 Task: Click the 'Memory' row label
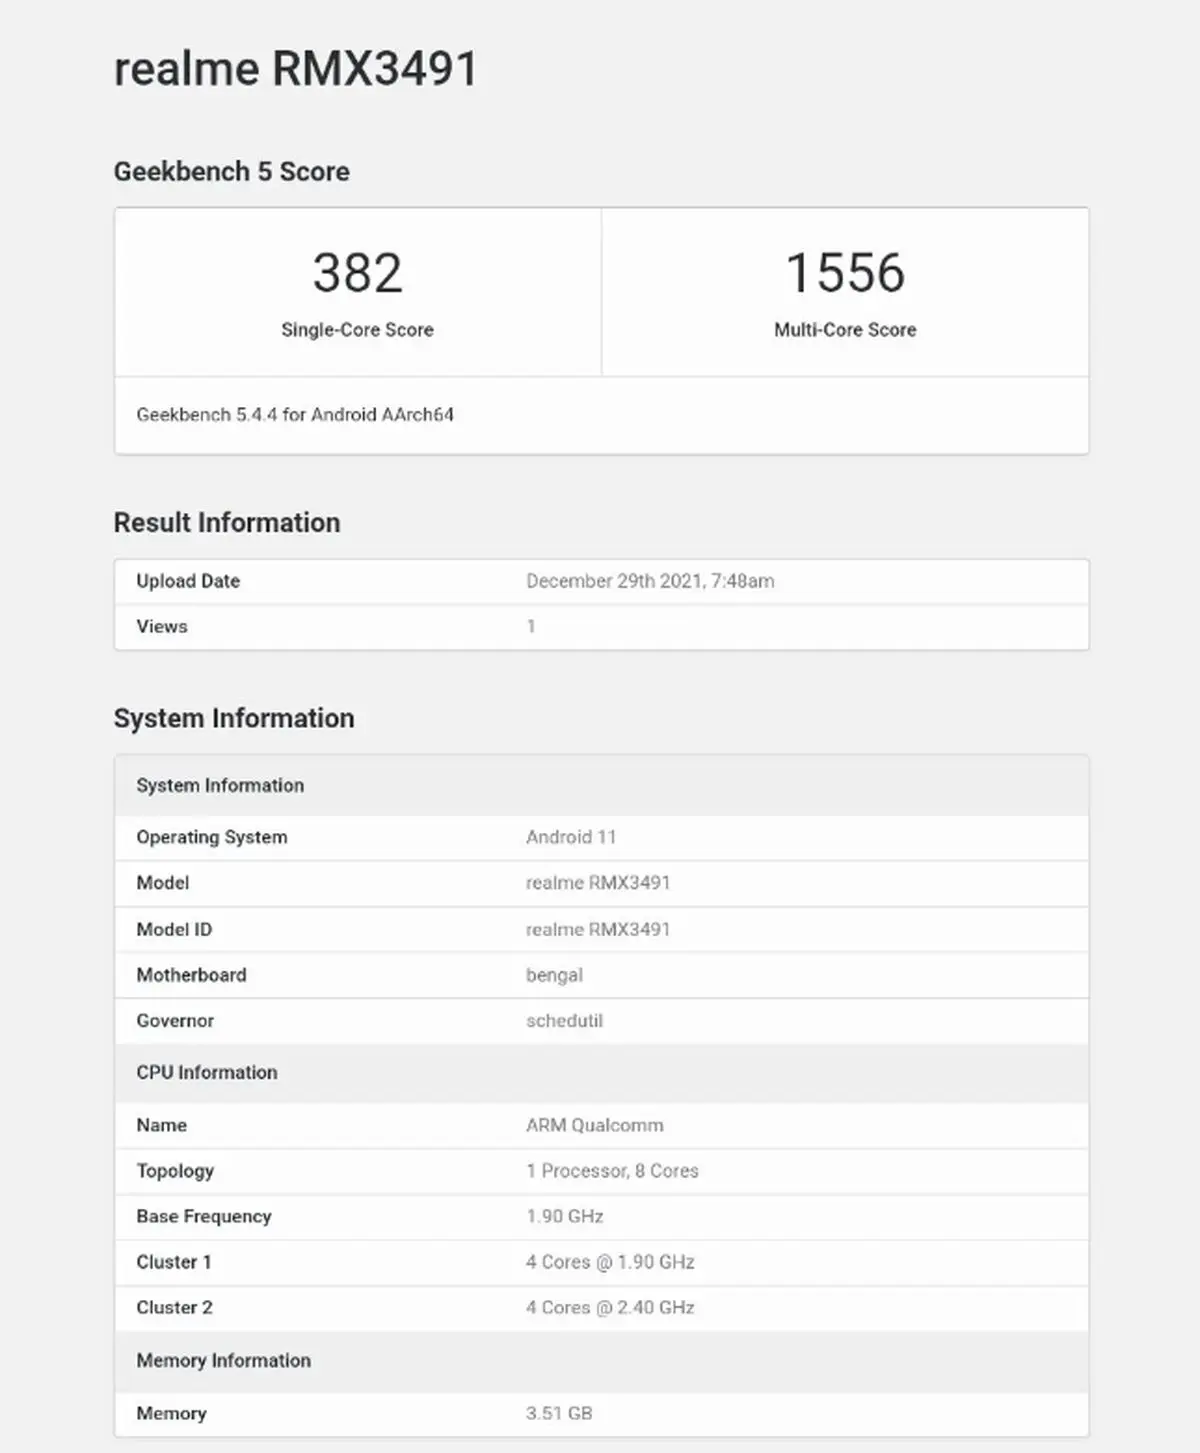[171, 1413]
